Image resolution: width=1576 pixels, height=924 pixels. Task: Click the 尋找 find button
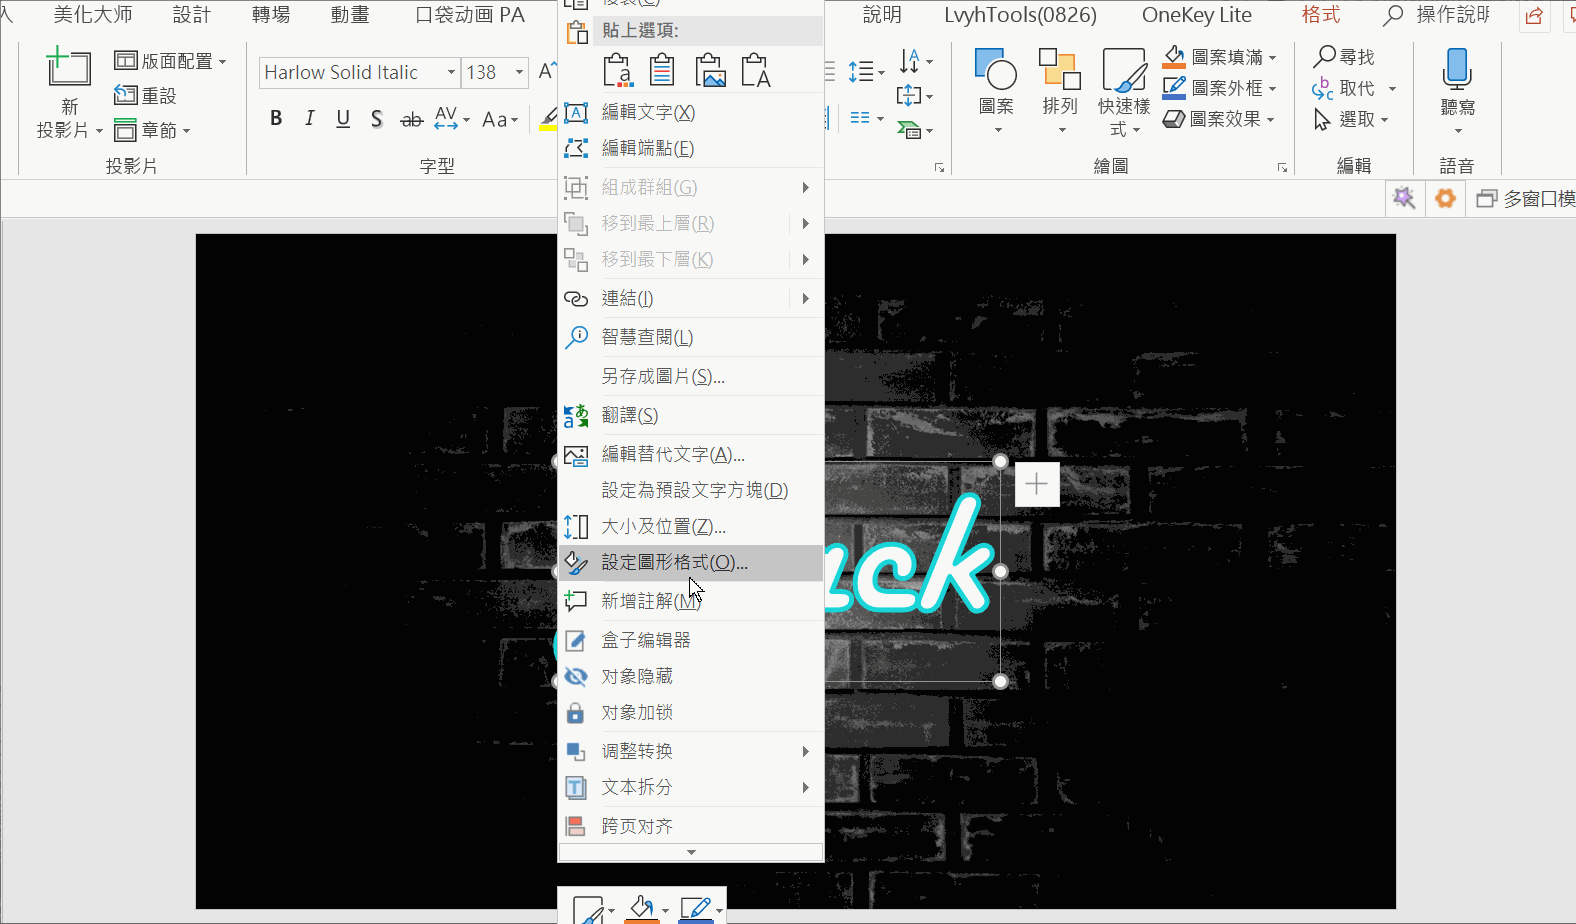[x=1345, y=57]
